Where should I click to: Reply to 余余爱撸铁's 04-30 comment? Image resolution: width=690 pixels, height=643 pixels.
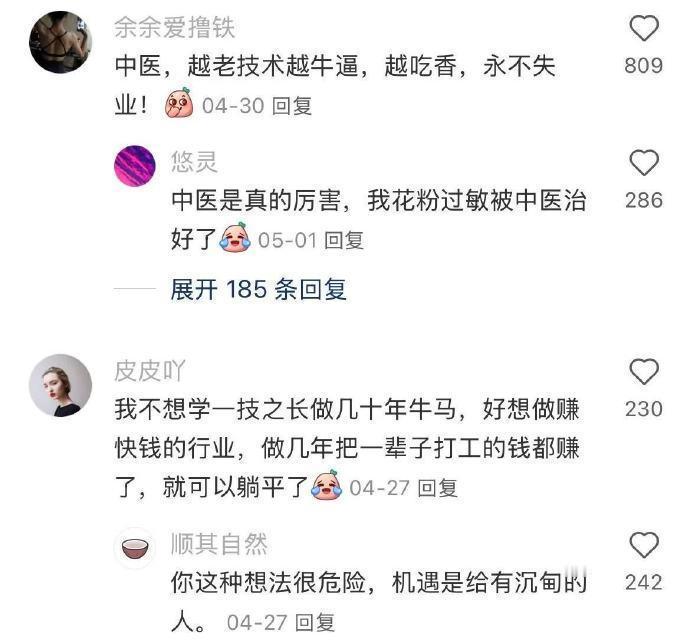coord(292,106)
